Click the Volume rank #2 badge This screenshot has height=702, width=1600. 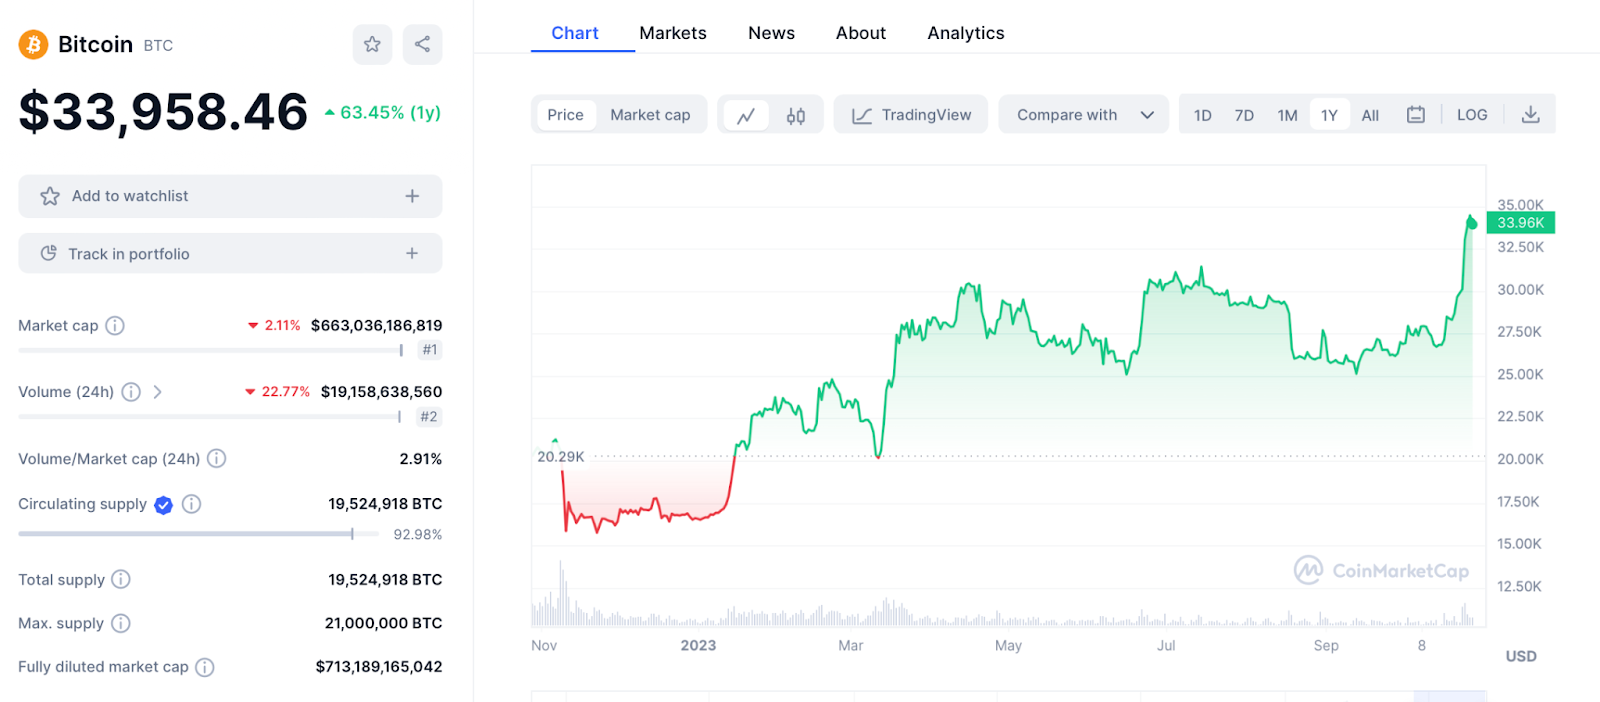[x=429, y=417]
